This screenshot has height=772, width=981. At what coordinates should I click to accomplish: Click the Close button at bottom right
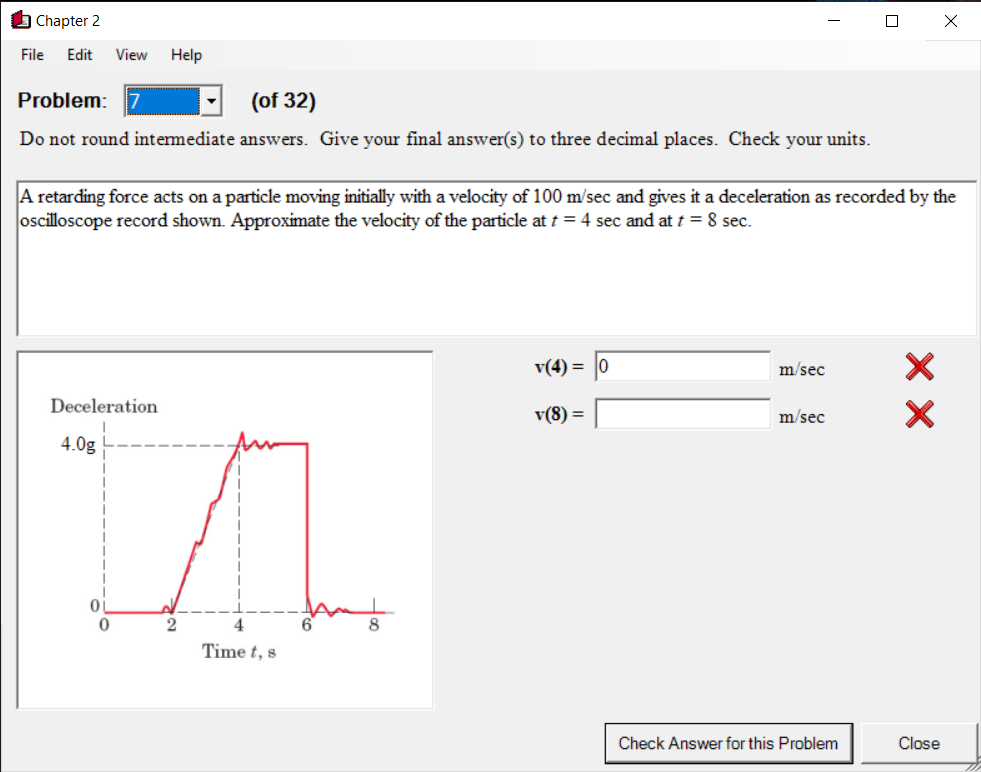click(919, 743)
